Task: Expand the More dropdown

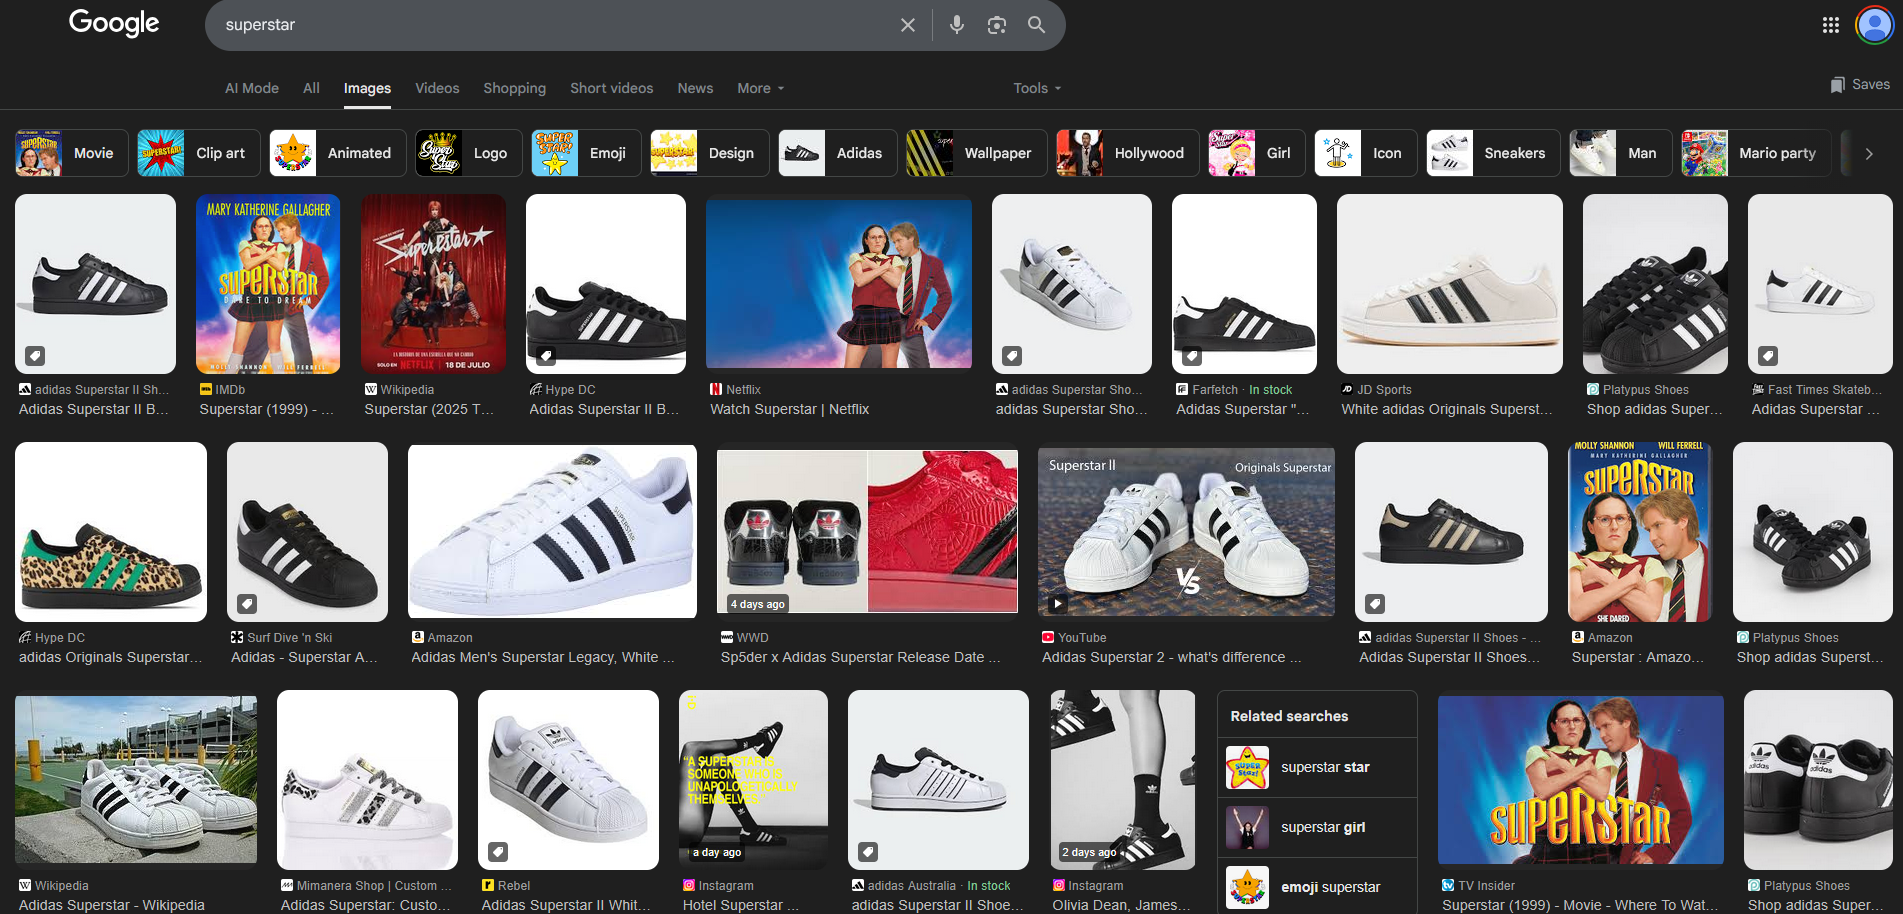Action: point(761,88)
